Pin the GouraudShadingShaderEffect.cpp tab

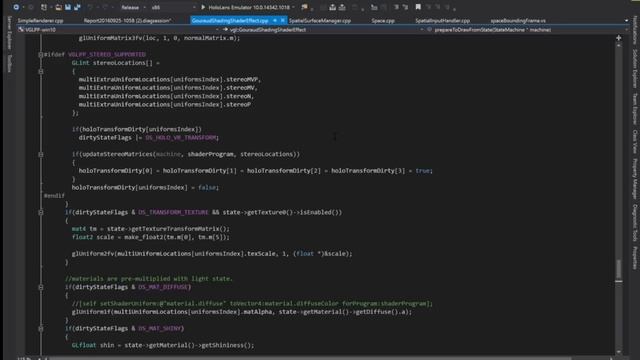pos(275,20)
